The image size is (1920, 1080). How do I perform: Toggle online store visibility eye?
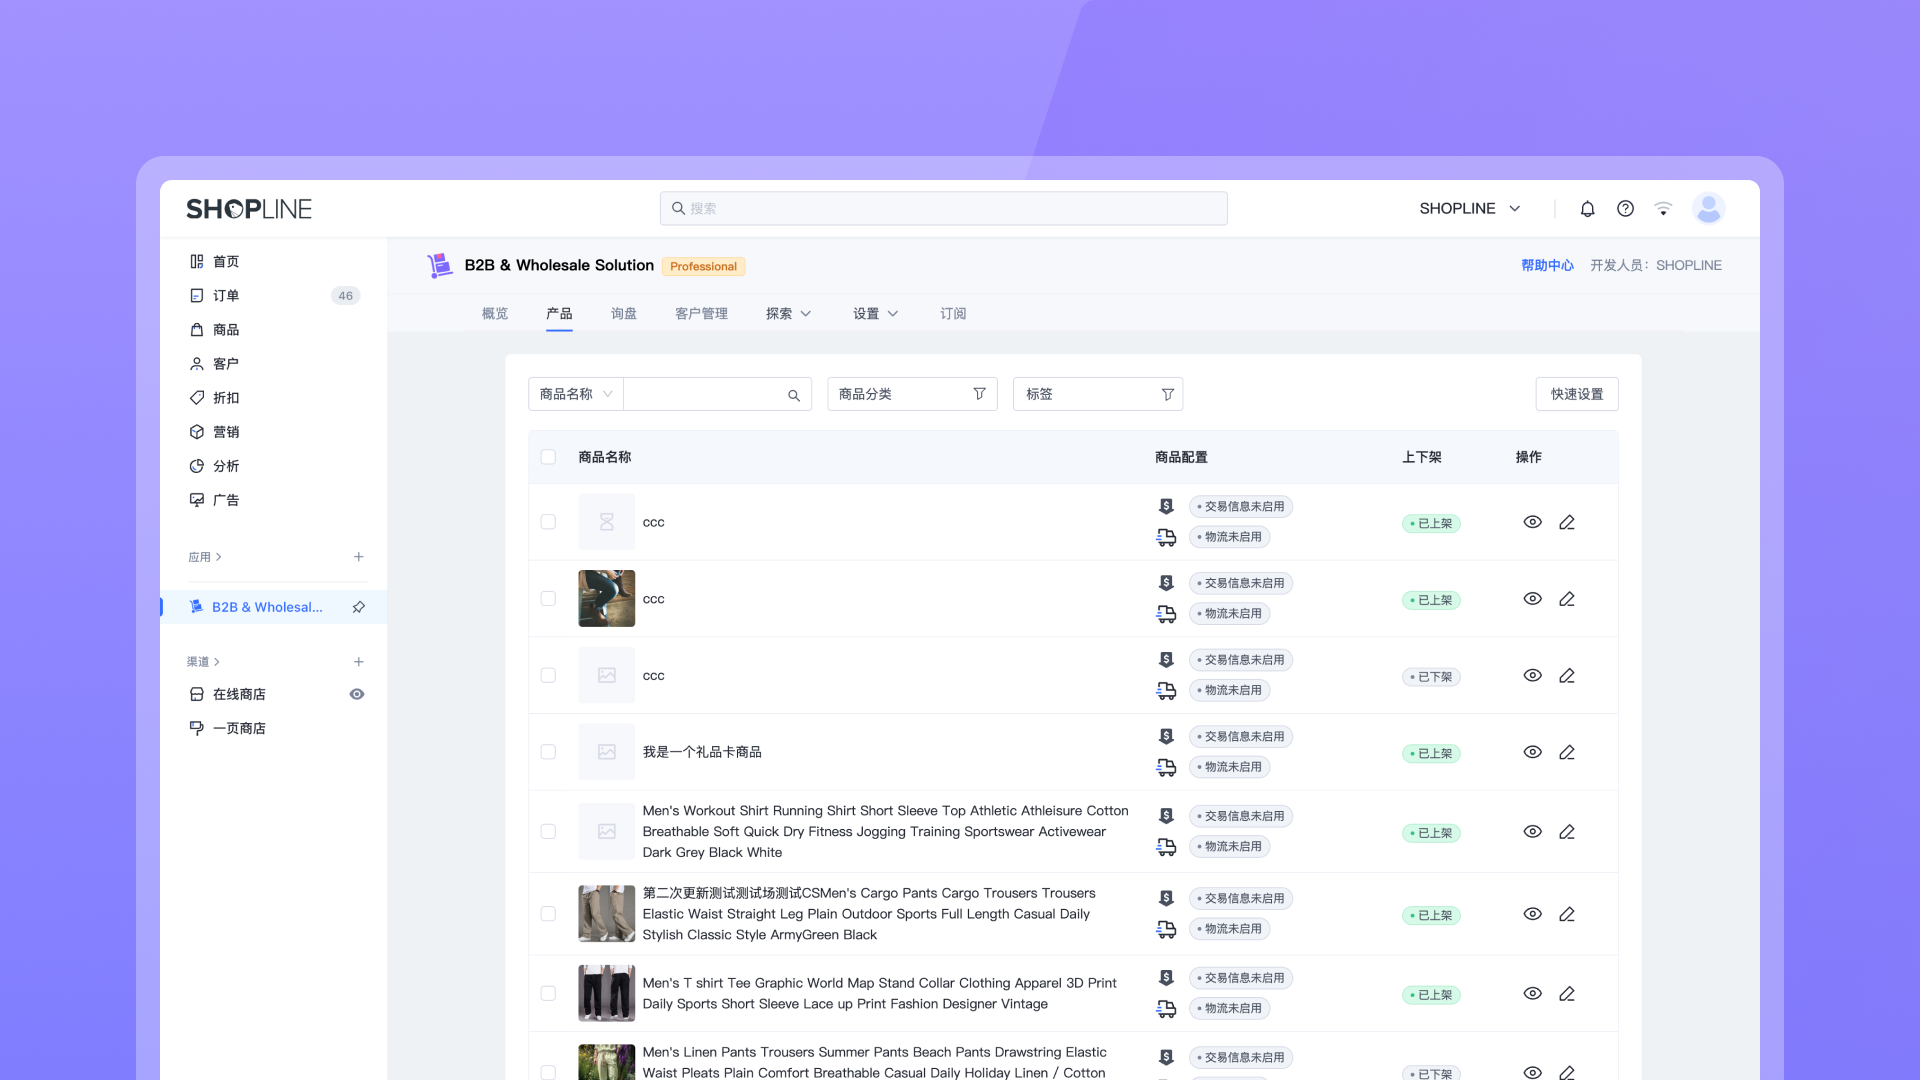(x=356, y=694)
